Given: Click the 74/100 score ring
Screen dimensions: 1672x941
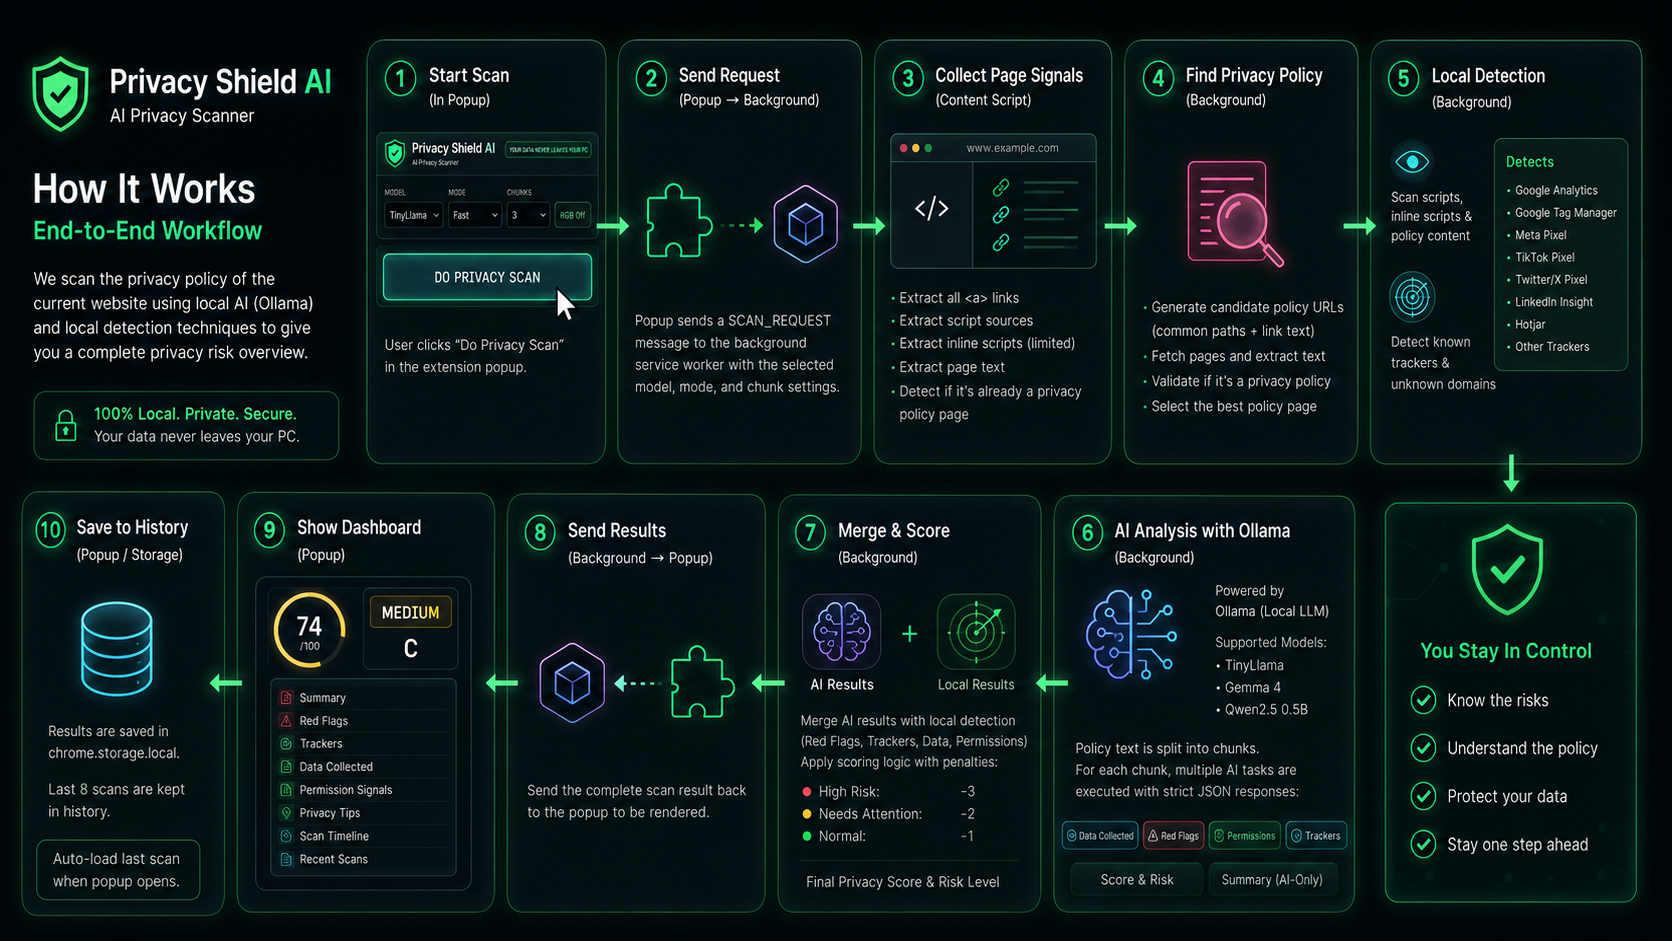Looking at the screenshot, I should (x=310, y=630).
